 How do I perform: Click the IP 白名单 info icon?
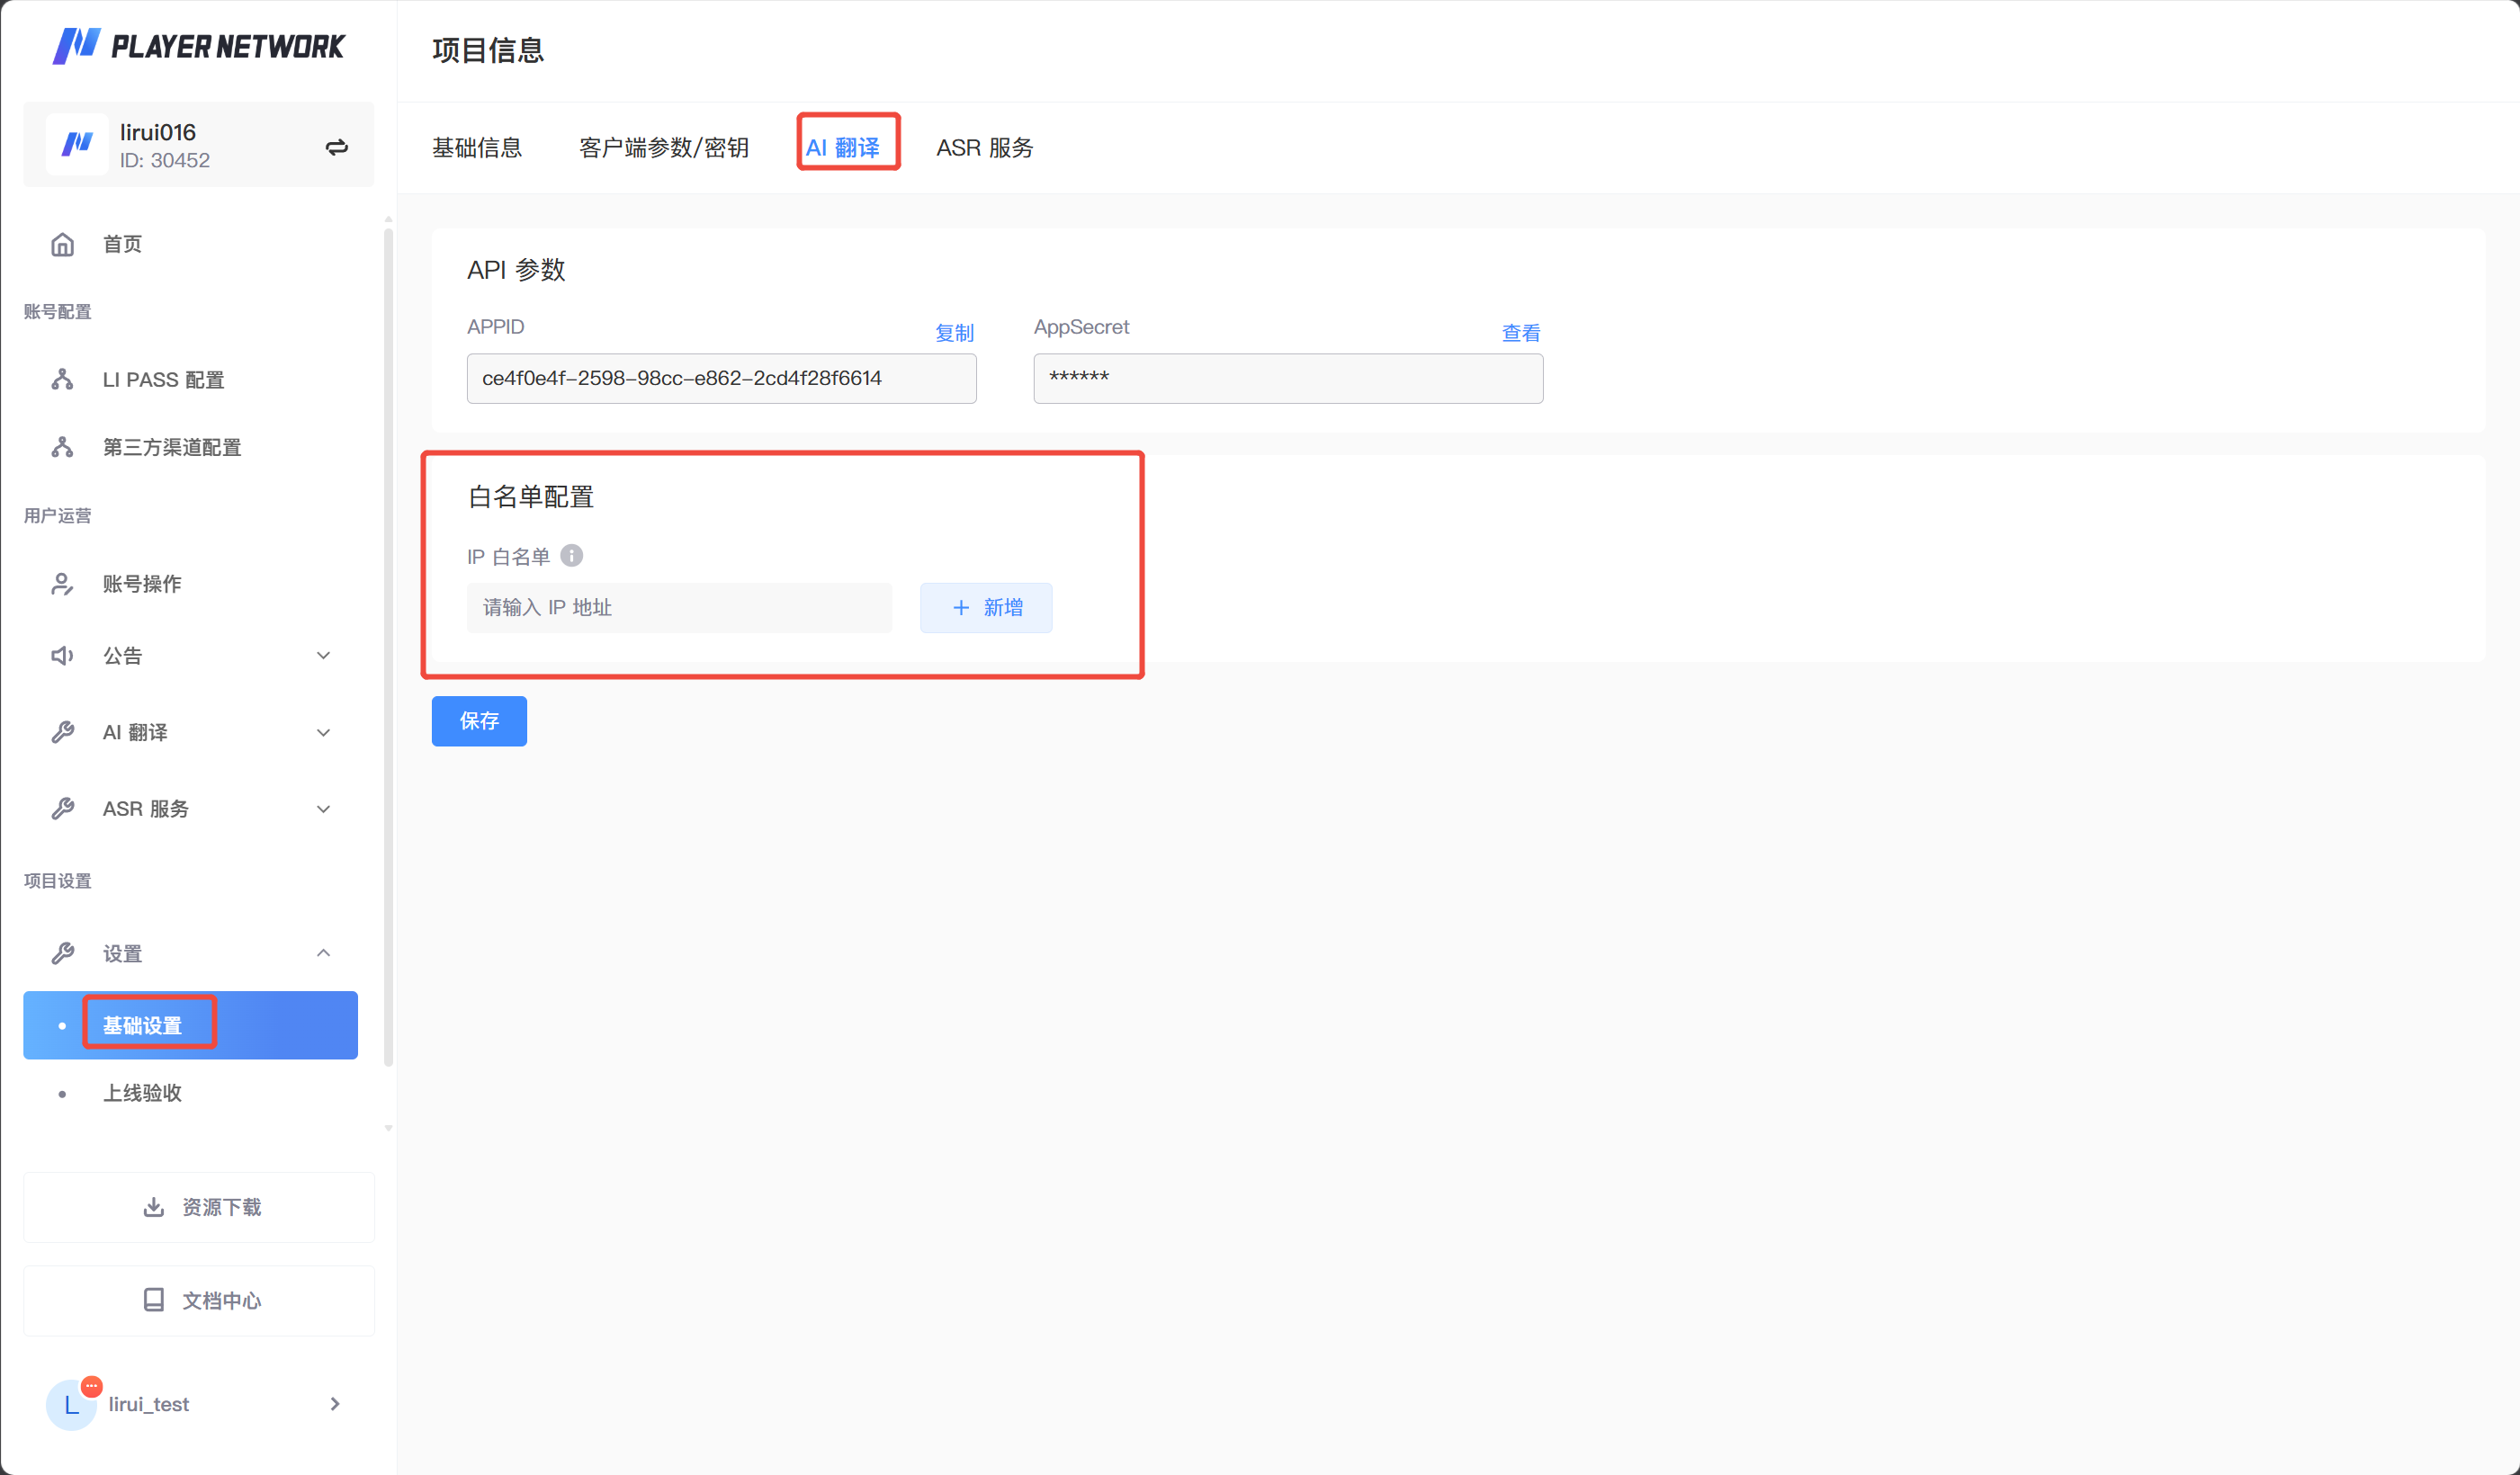tap(571, 555)
